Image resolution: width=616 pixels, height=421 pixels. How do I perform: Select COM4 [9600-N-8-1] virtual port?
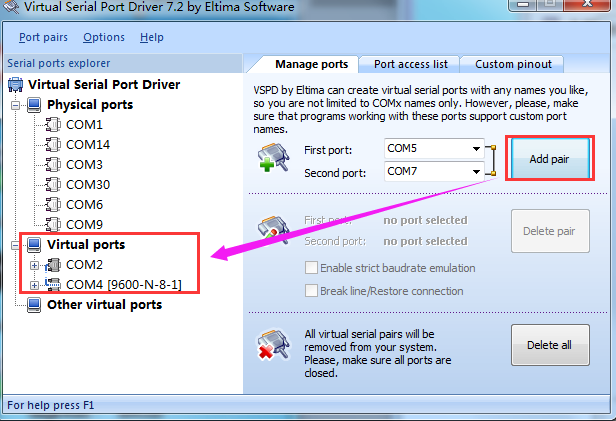click(124, 285)
